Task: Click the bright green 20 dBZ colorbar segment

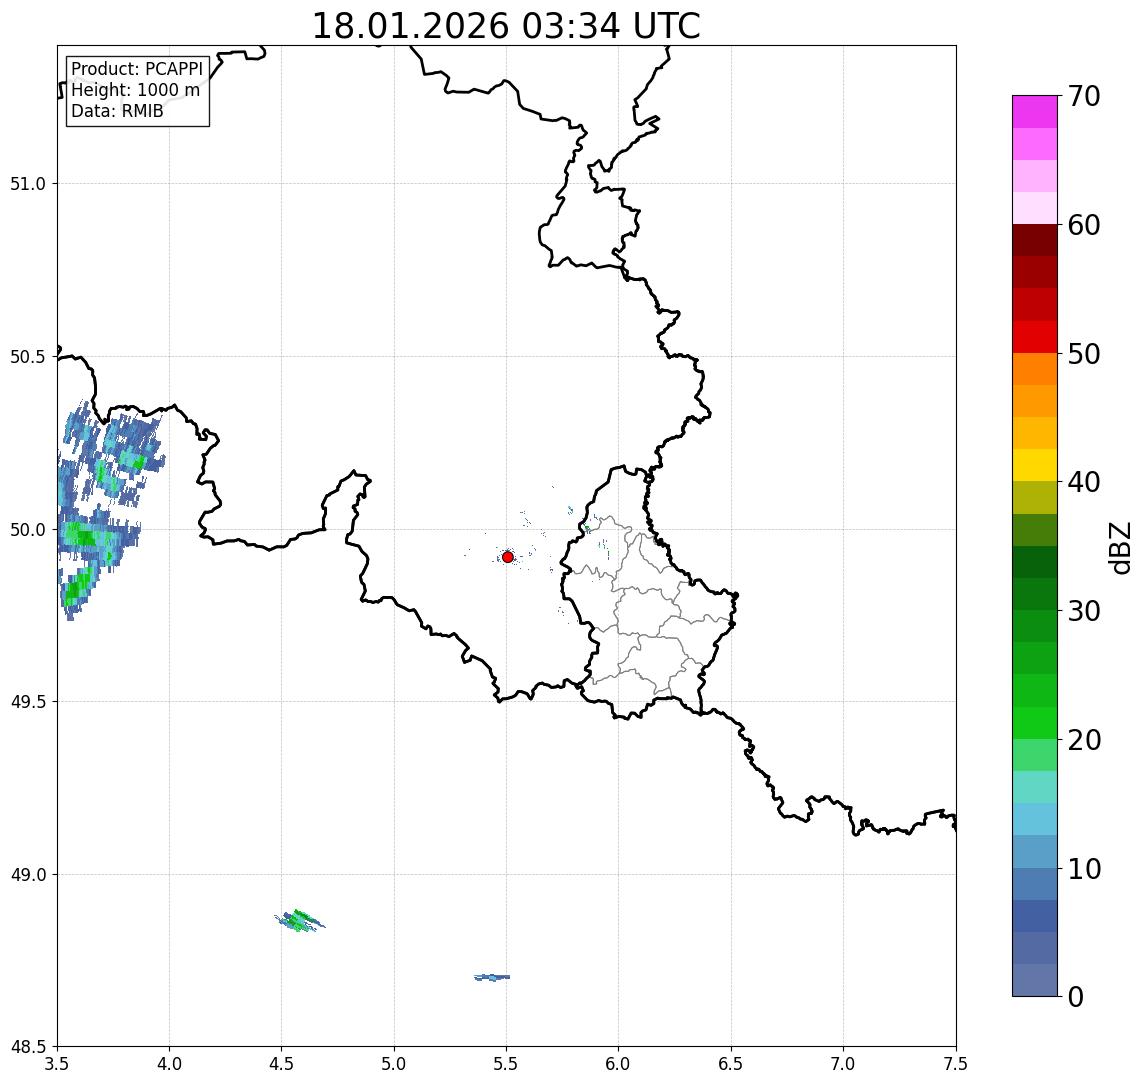Action: (x=1035, y=723)
